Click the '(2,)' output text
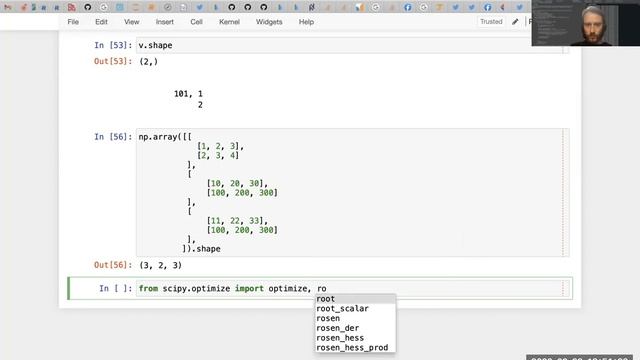This screenshot has height=360, width=640. point(149,61)
